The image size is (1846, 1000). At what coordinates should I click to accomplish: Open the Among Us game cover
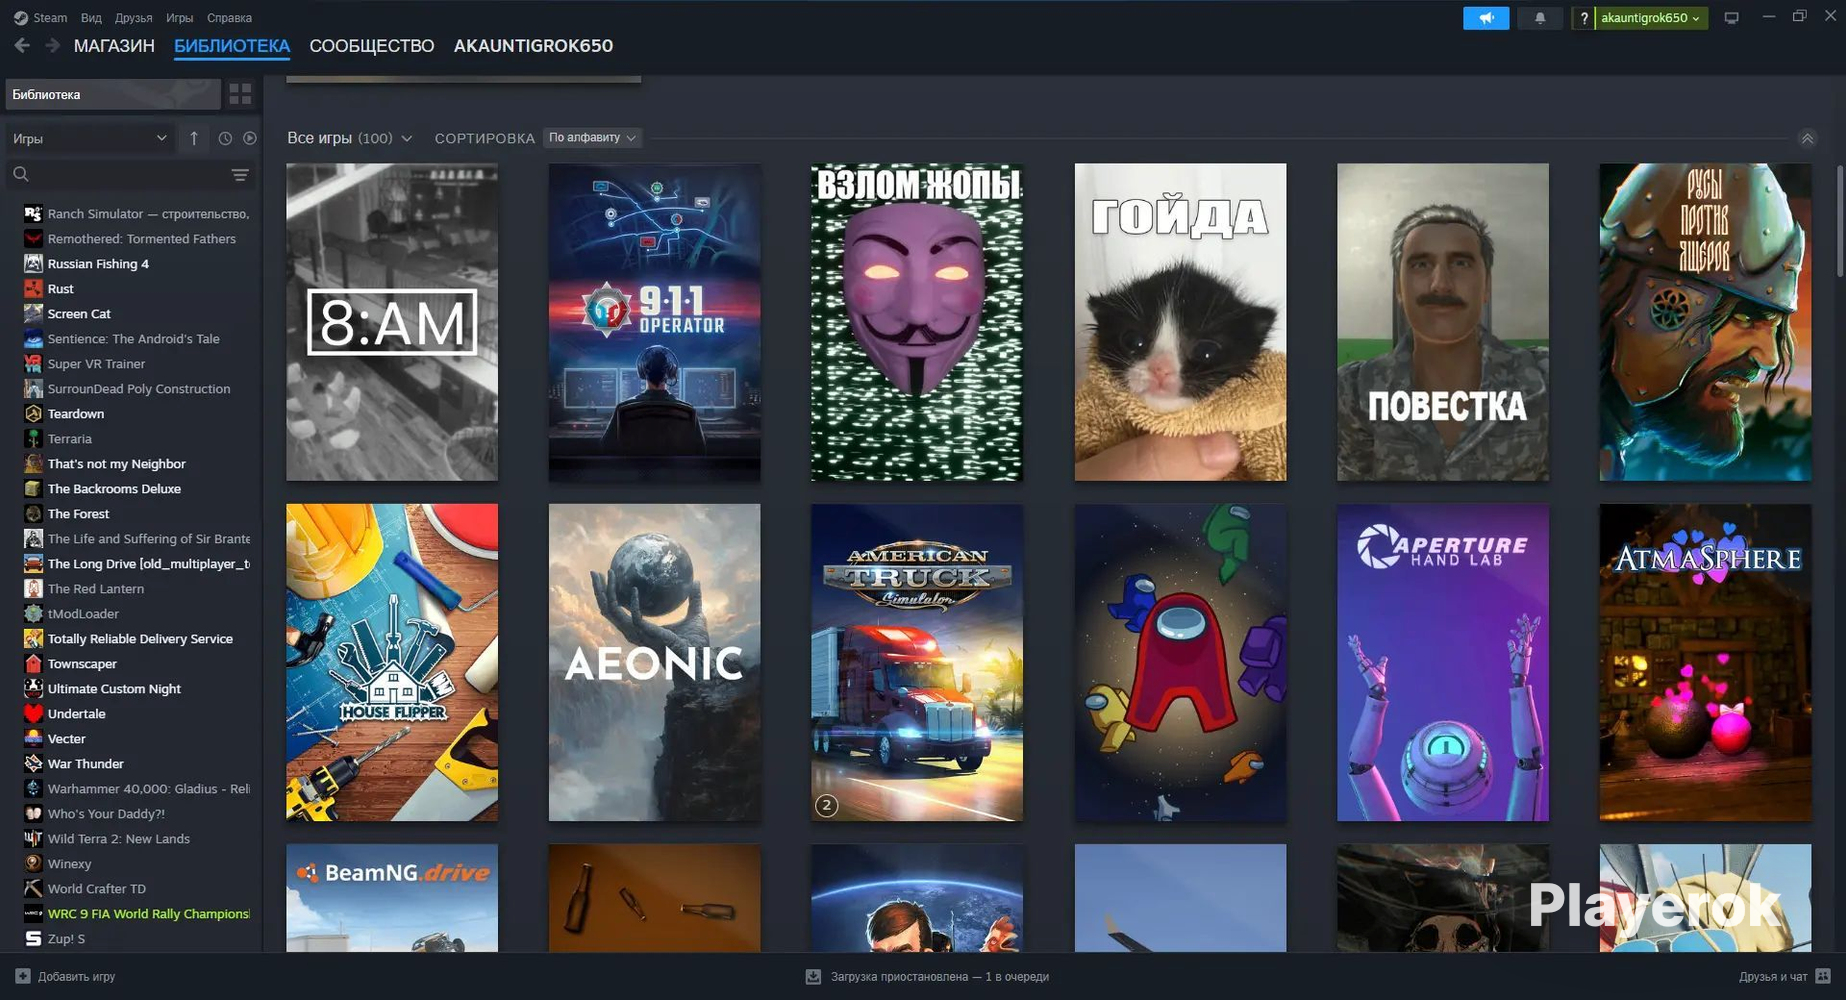[1181, 662]
